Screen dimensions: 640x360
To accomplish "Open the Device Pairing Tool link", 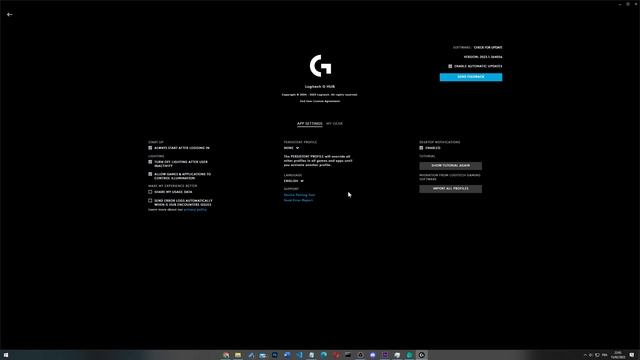I will tap(299, 195).
